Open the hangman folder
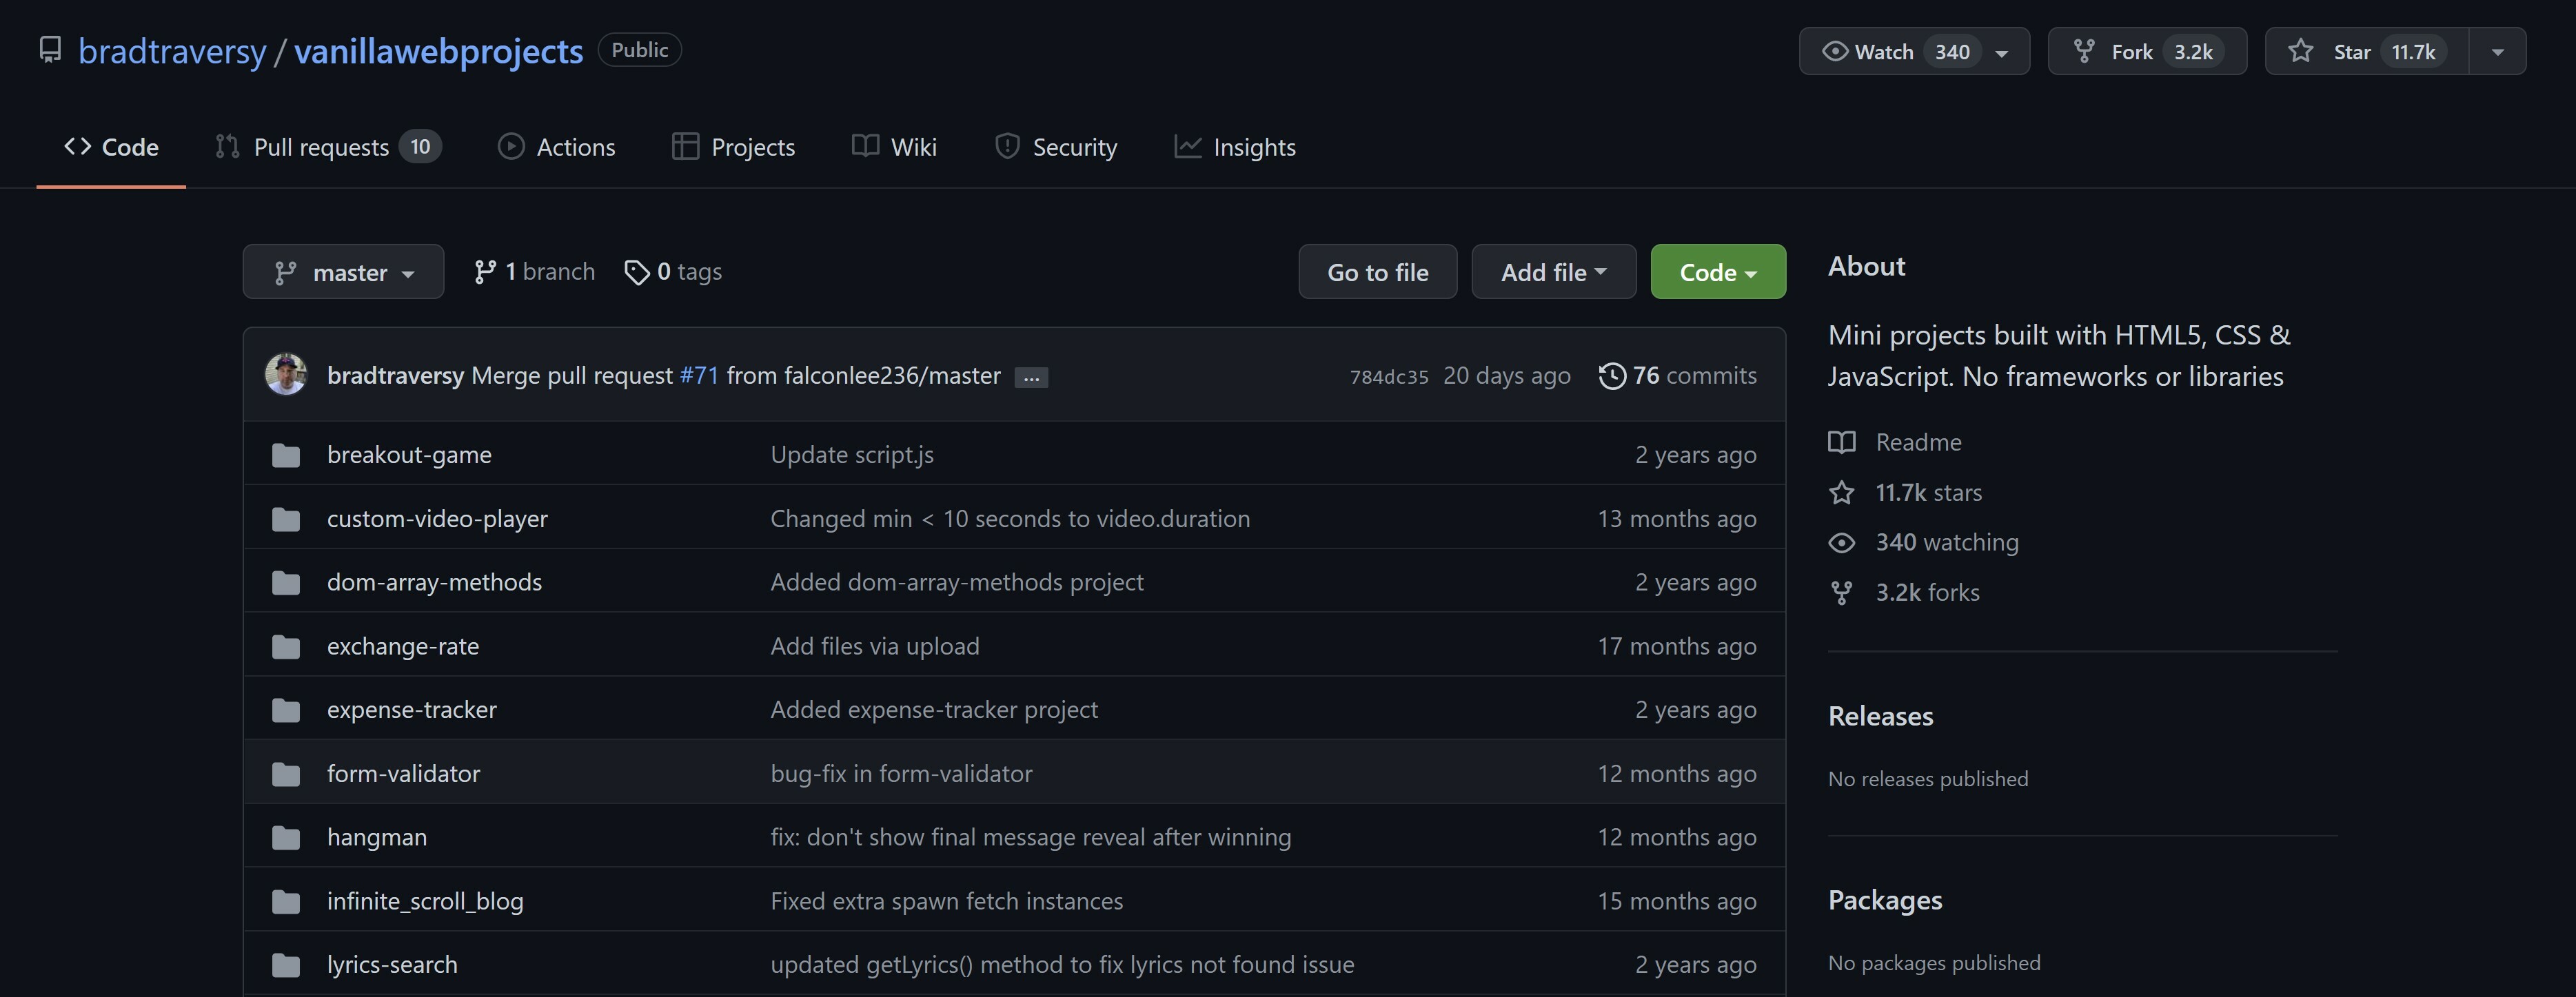Screen dimensions: 2576x997 click(x=377, y=837)
